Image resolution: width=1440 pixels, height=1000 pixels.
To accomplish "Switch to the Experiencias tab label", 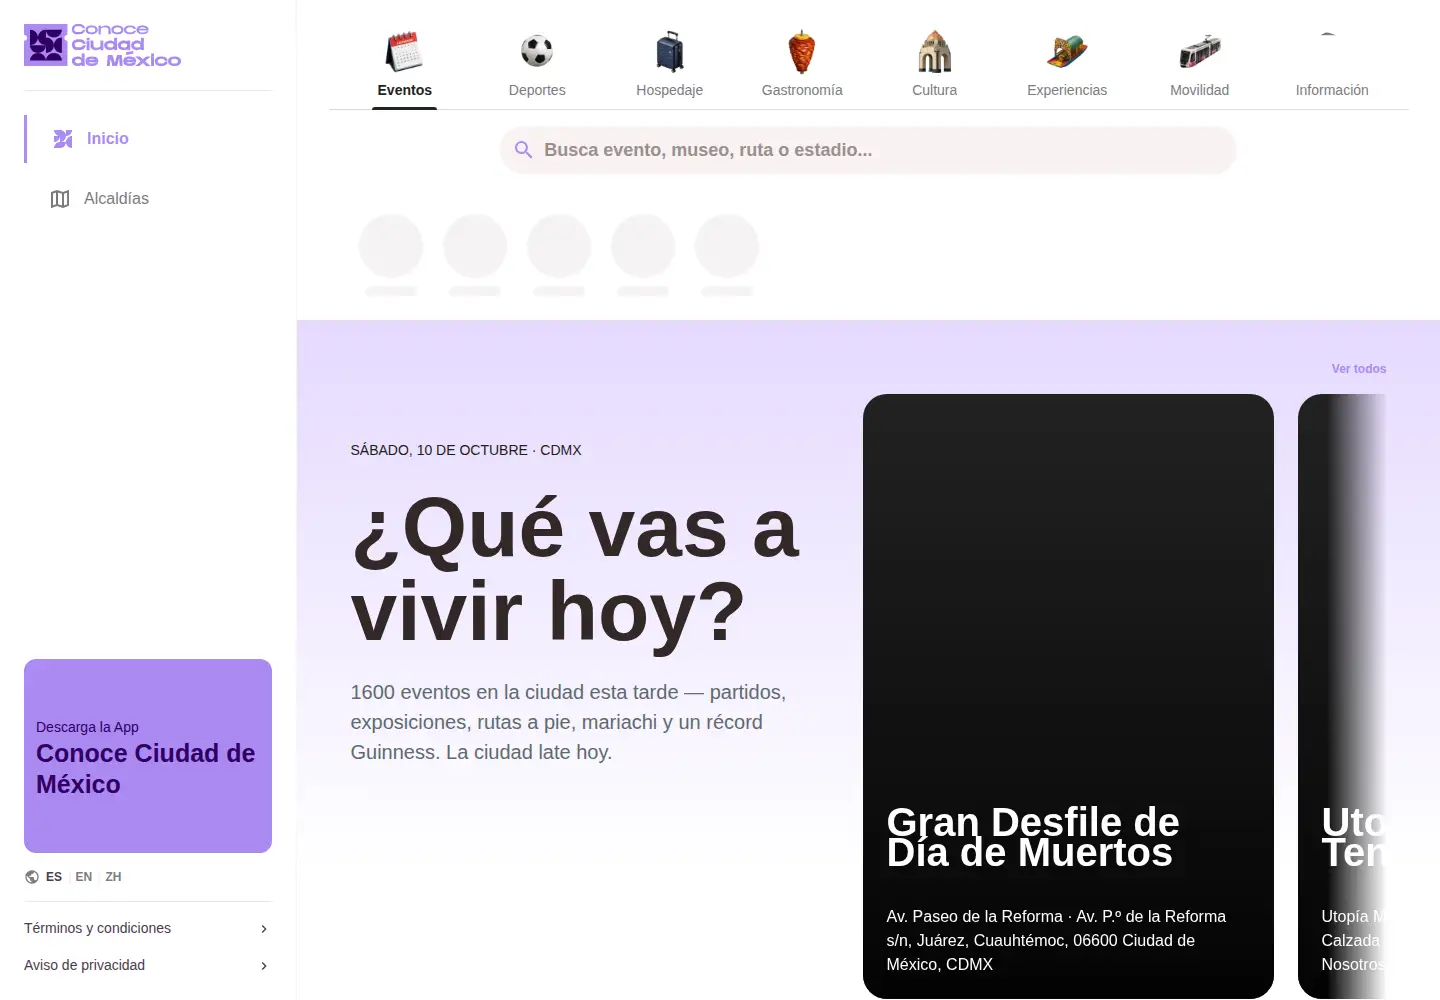I will [1067, 90].
